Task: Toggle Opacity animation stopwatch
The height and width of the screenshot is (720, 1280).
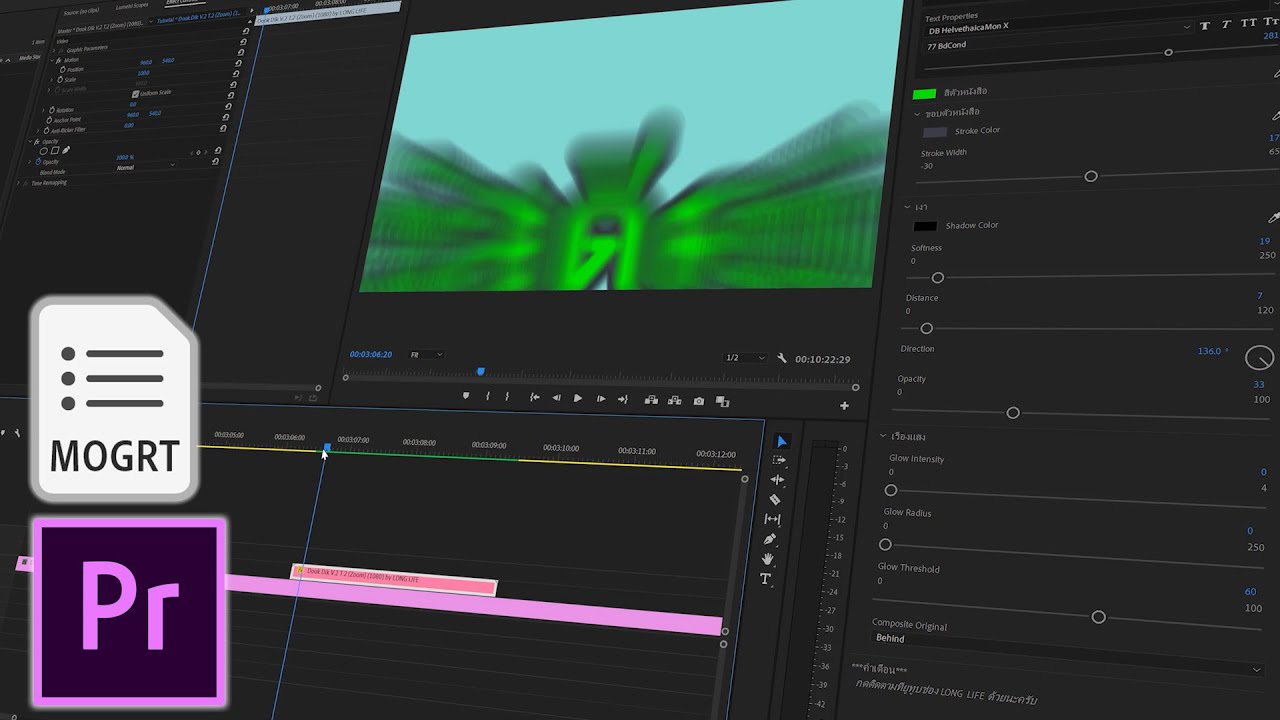Action: click(38, 162)
